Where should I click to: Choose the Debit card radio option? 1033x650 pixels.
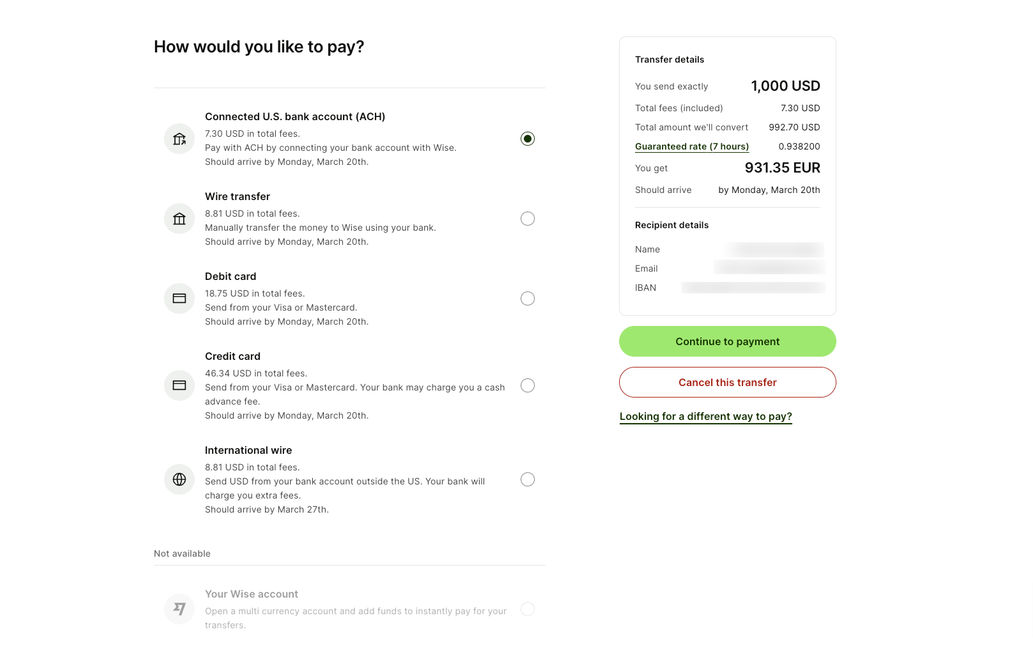pyautogui.click(x=527, y=298)
